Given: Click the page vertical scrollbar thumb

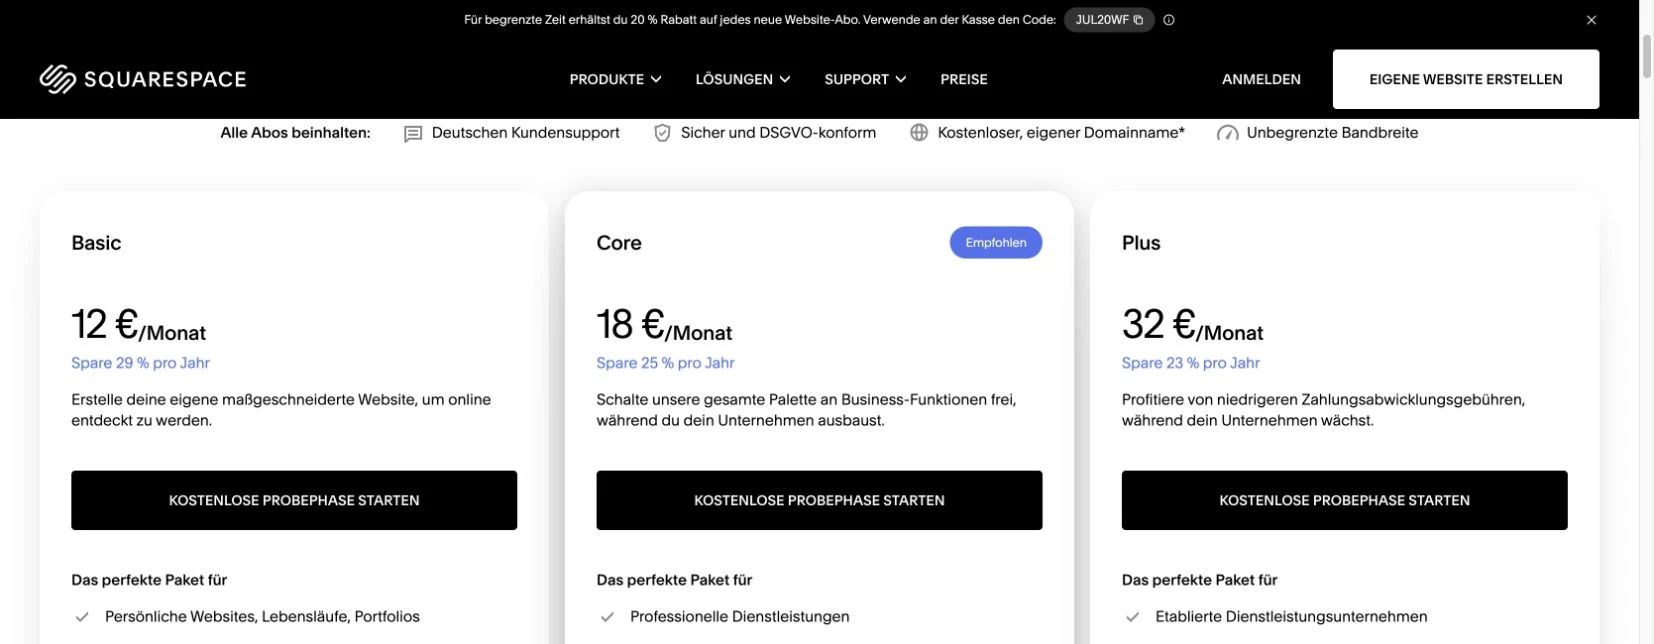Looking at the screenshot, I should pos(1647,55).
